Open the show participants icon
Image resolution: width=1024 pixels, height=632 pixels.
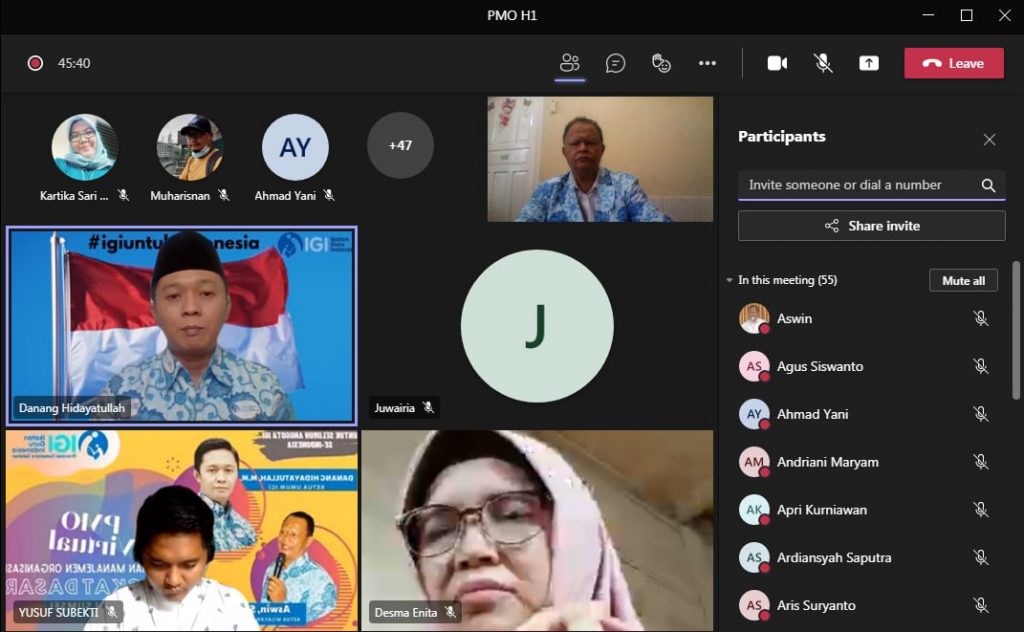(570, 63)
